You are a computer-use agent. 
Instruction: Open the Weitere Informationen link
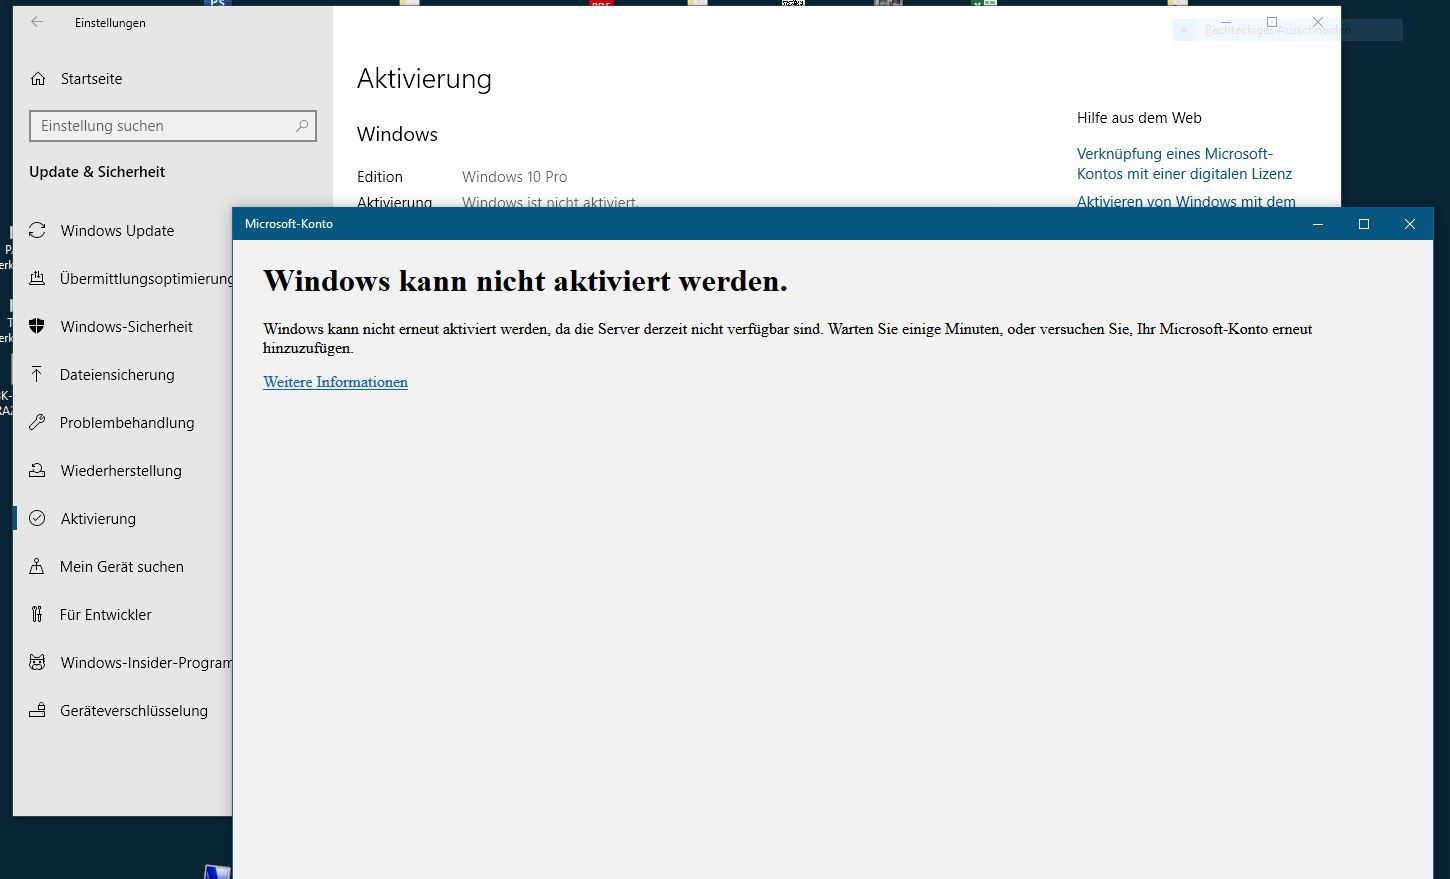335,382
